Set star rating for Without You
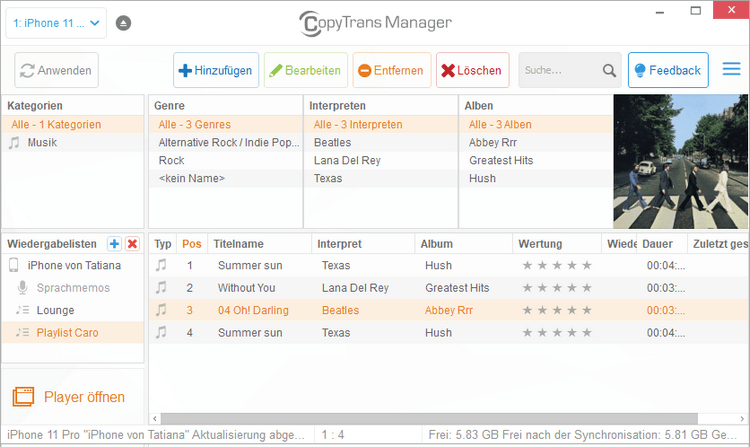750x447 pixels. point(557,288)
